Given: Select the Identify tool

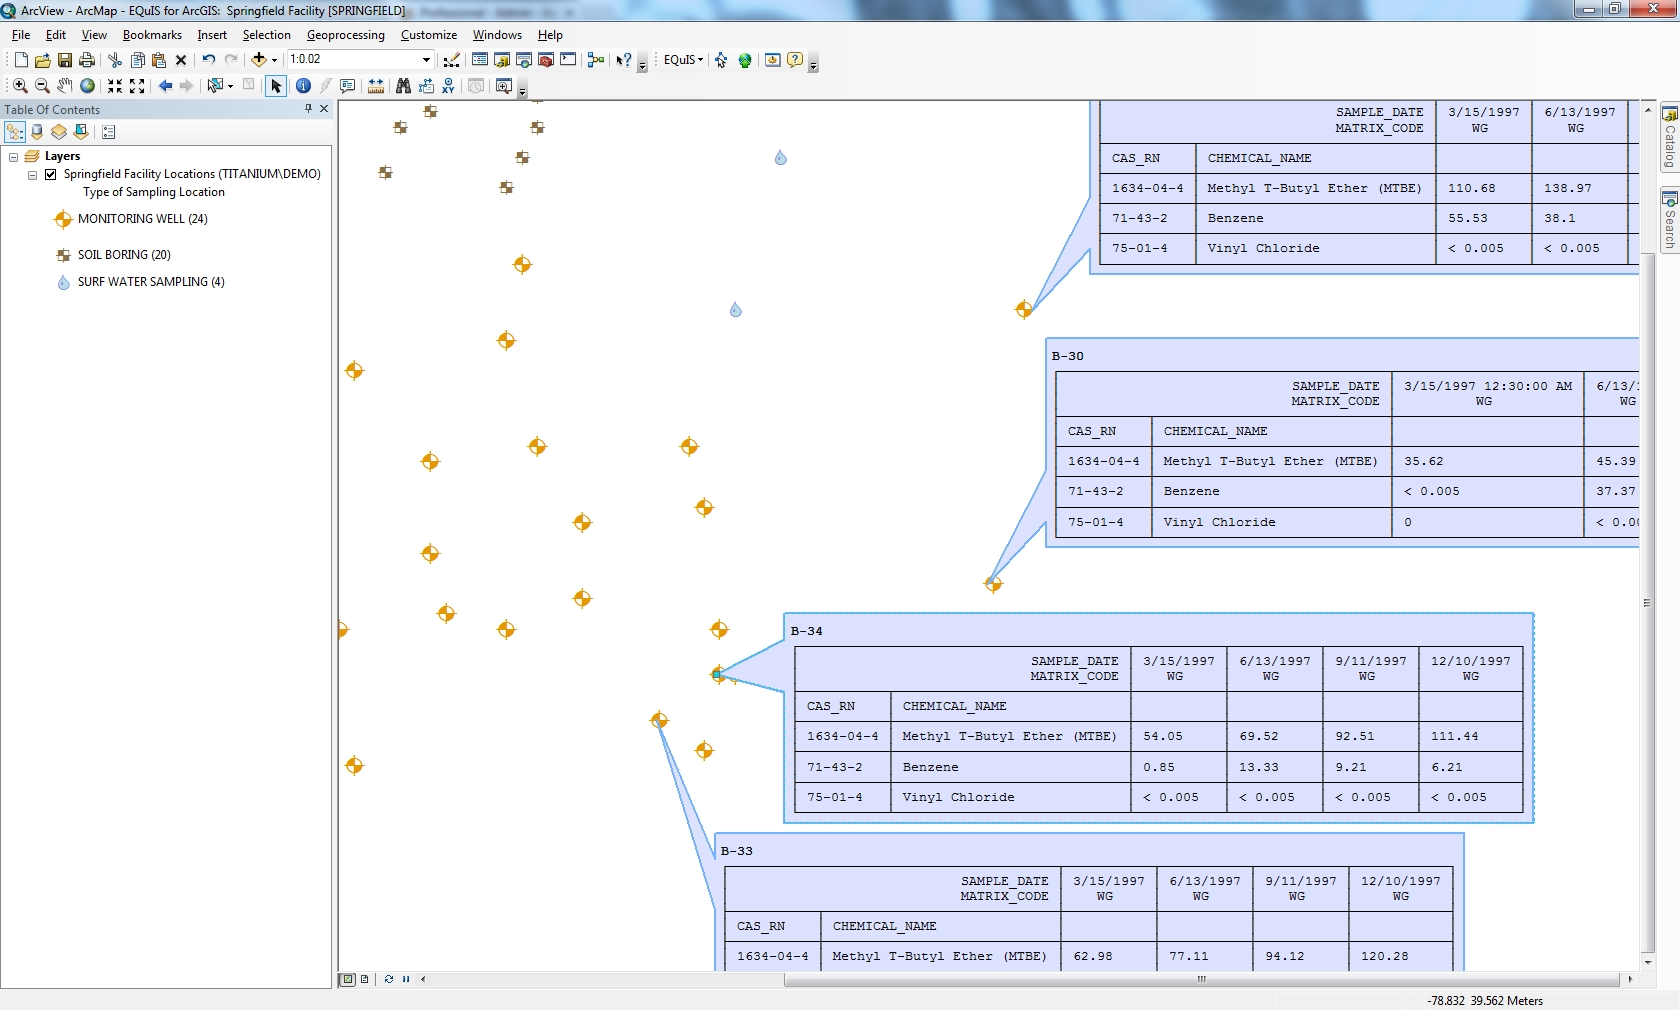Looking at the screenshot, I should coord(303,86).
